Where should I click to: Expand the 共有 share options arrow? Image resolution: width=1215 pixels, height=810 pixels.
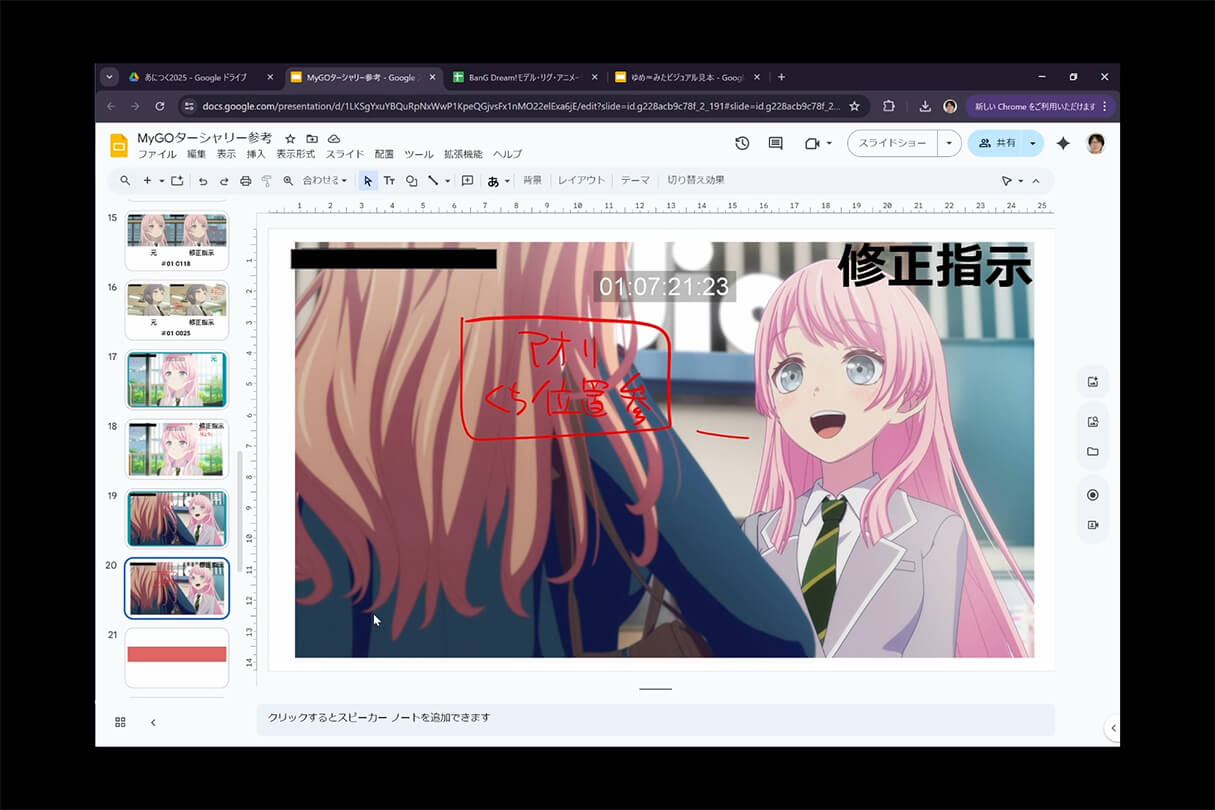(x=1032, y=144)
